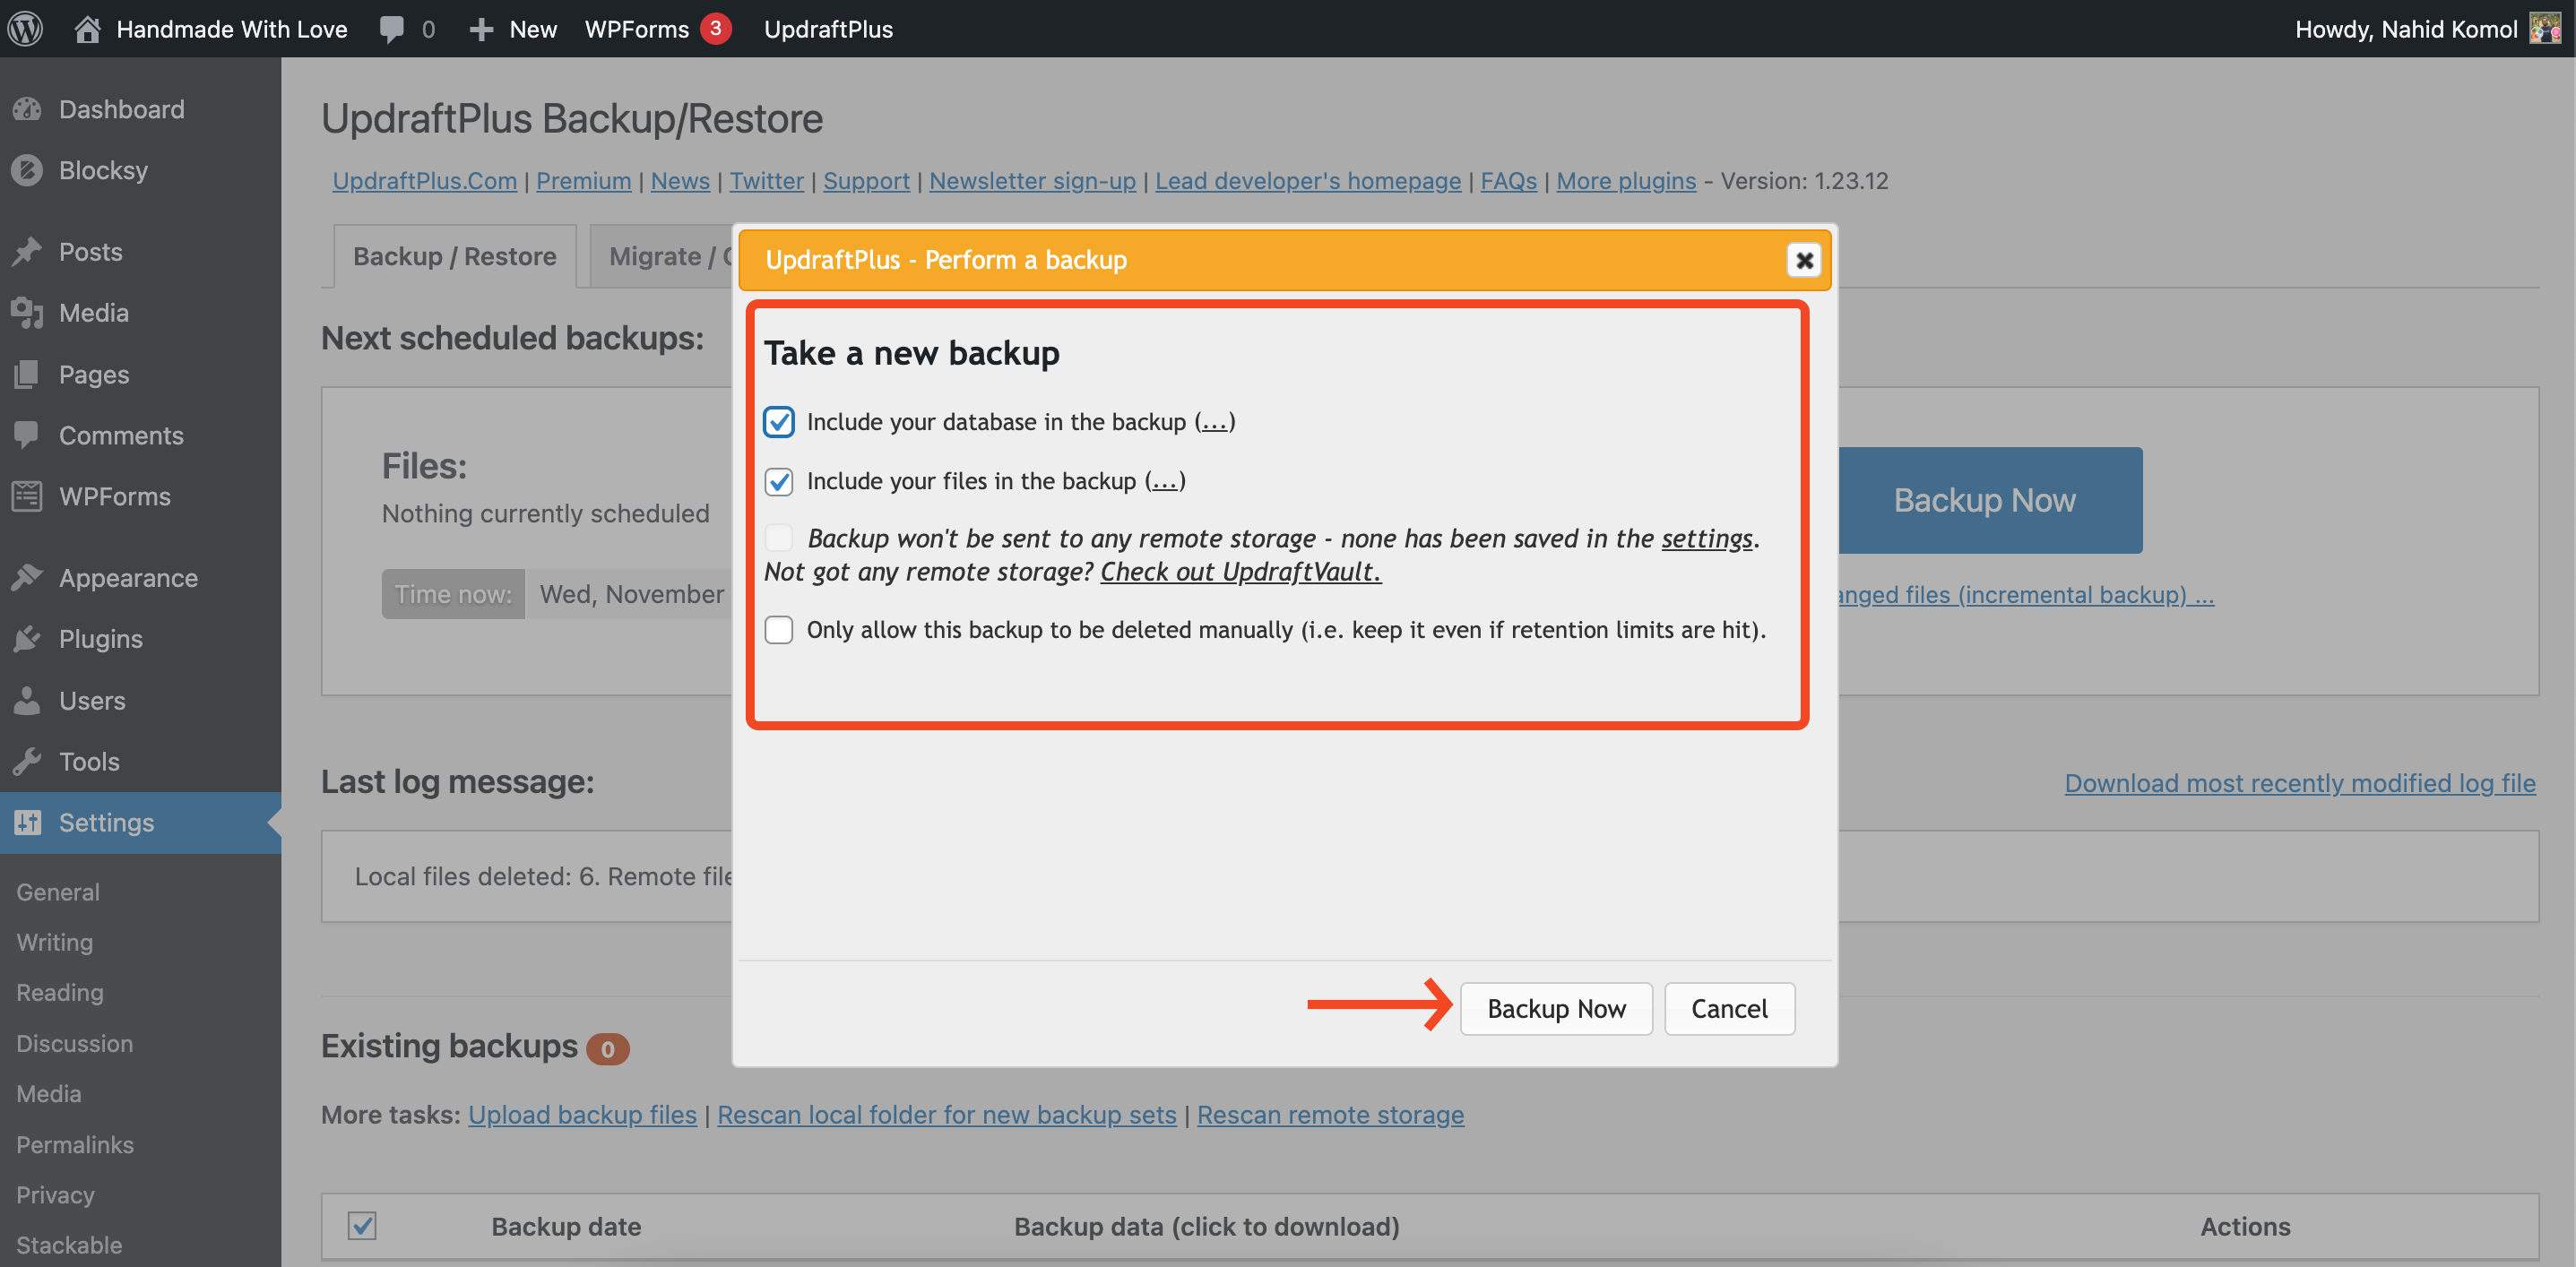Click the Posts sidebar icon
Viewport: 2576px width, 1267px height.
click(x=24, y=252)
